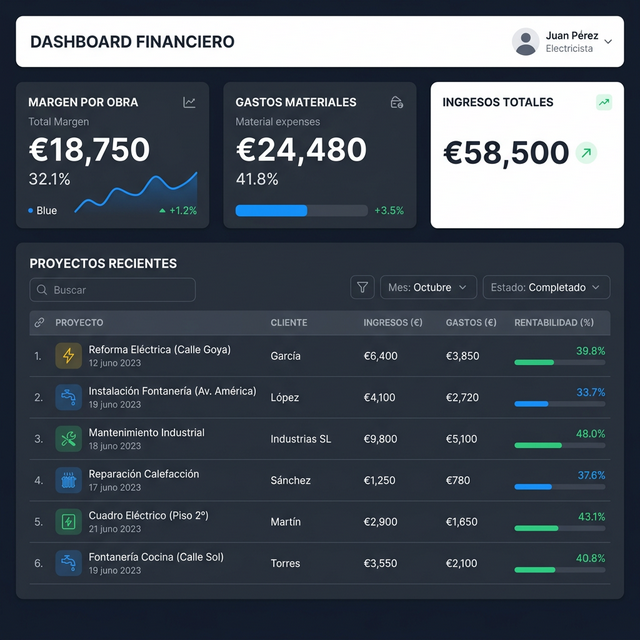Click the green trend icon on Ingresos Totales
Viewport: 640px width, 640px height.
click(604, 102)
